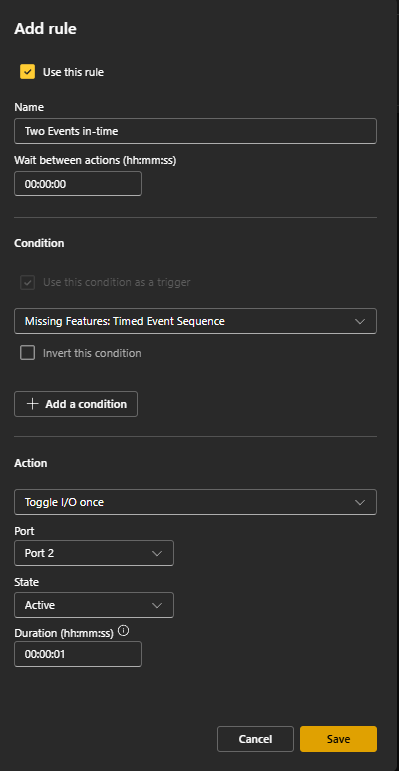Open the Toggle I/O once action dropdown
The height and width of the screenshot is (771, 399).
click(195, 502)
